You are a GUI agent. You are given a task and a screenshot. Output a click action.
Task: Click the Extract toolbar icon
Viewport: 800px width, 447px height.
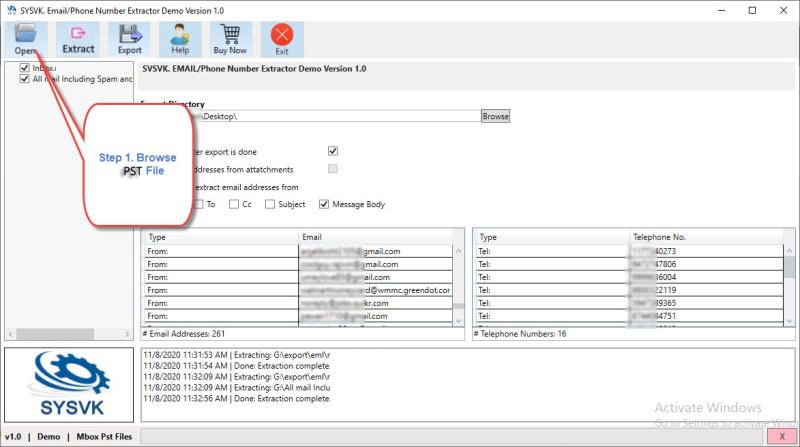pyautogui.click(x=78, y=39)
